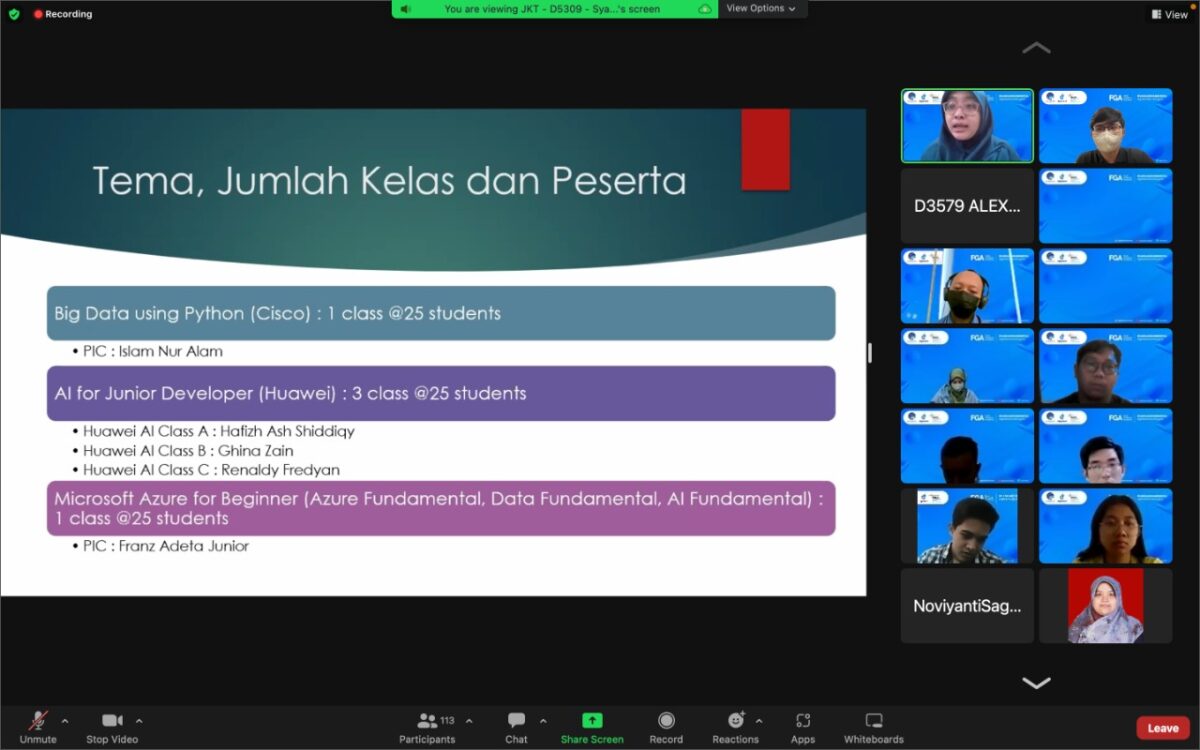Select the D3579 ALEX participant tile

tap(967, 206)
